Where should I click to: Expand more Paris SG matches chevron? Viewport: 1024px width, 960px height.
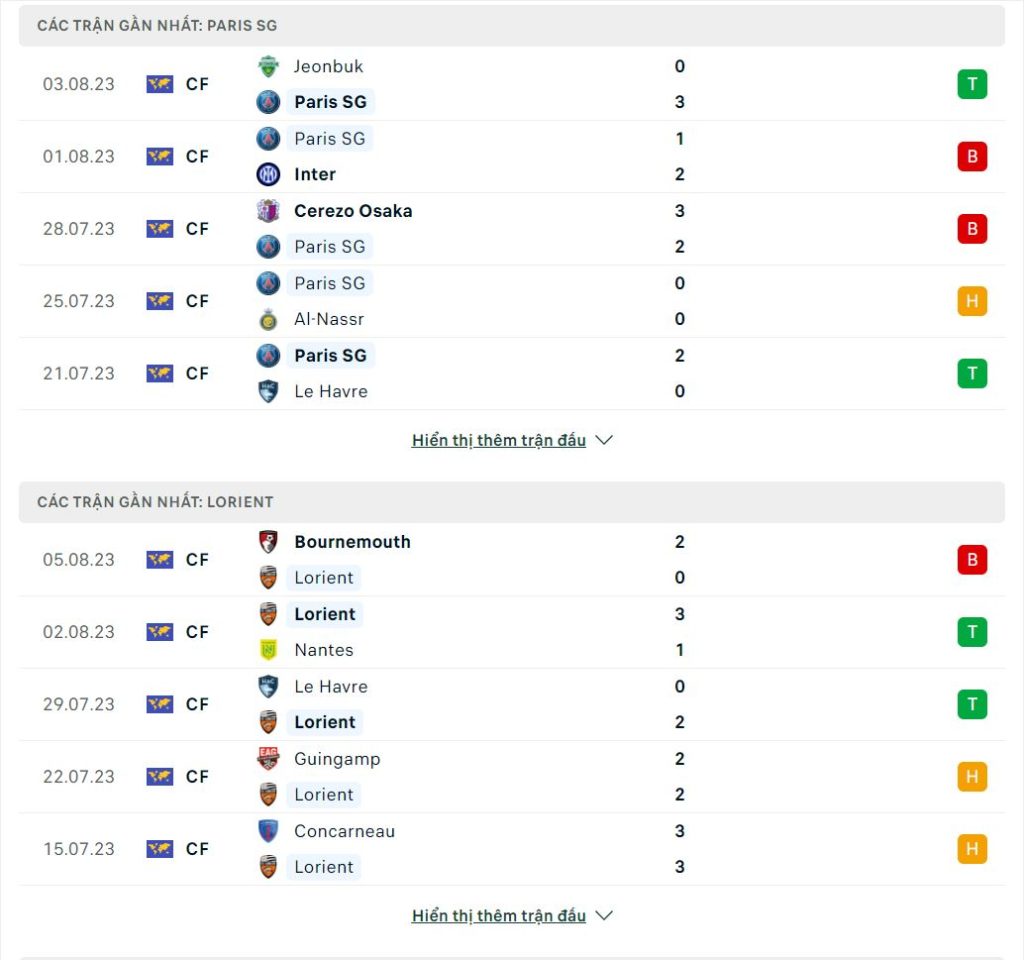604,440
